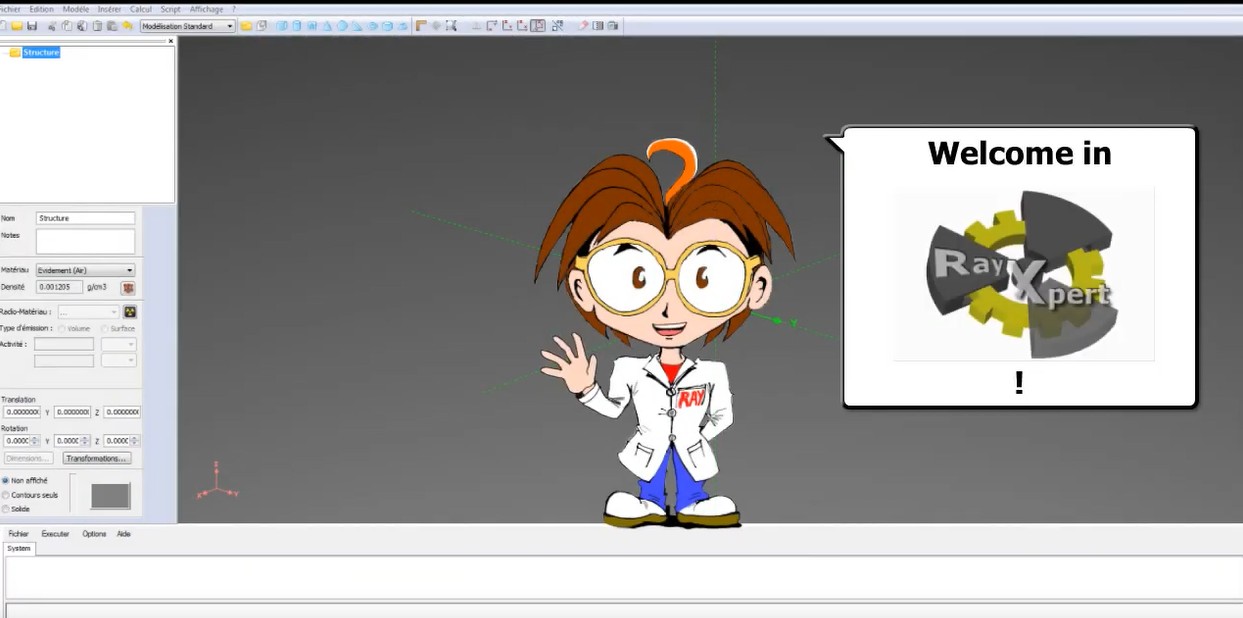The width and height of the screenshot is (1243, 618).
Task: Click the Densité value field
Action: [59, 287]
